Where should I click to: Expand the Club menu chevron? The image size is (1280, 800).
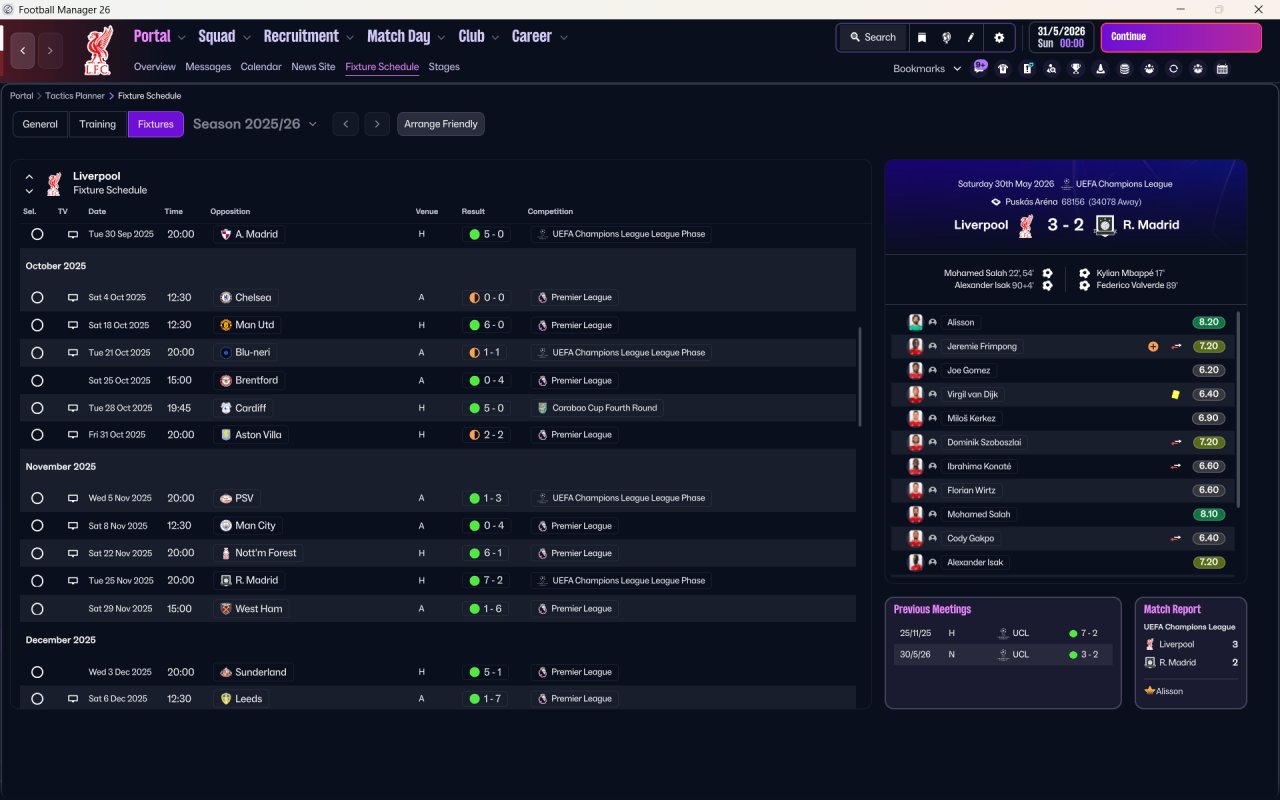coord(495,37)
